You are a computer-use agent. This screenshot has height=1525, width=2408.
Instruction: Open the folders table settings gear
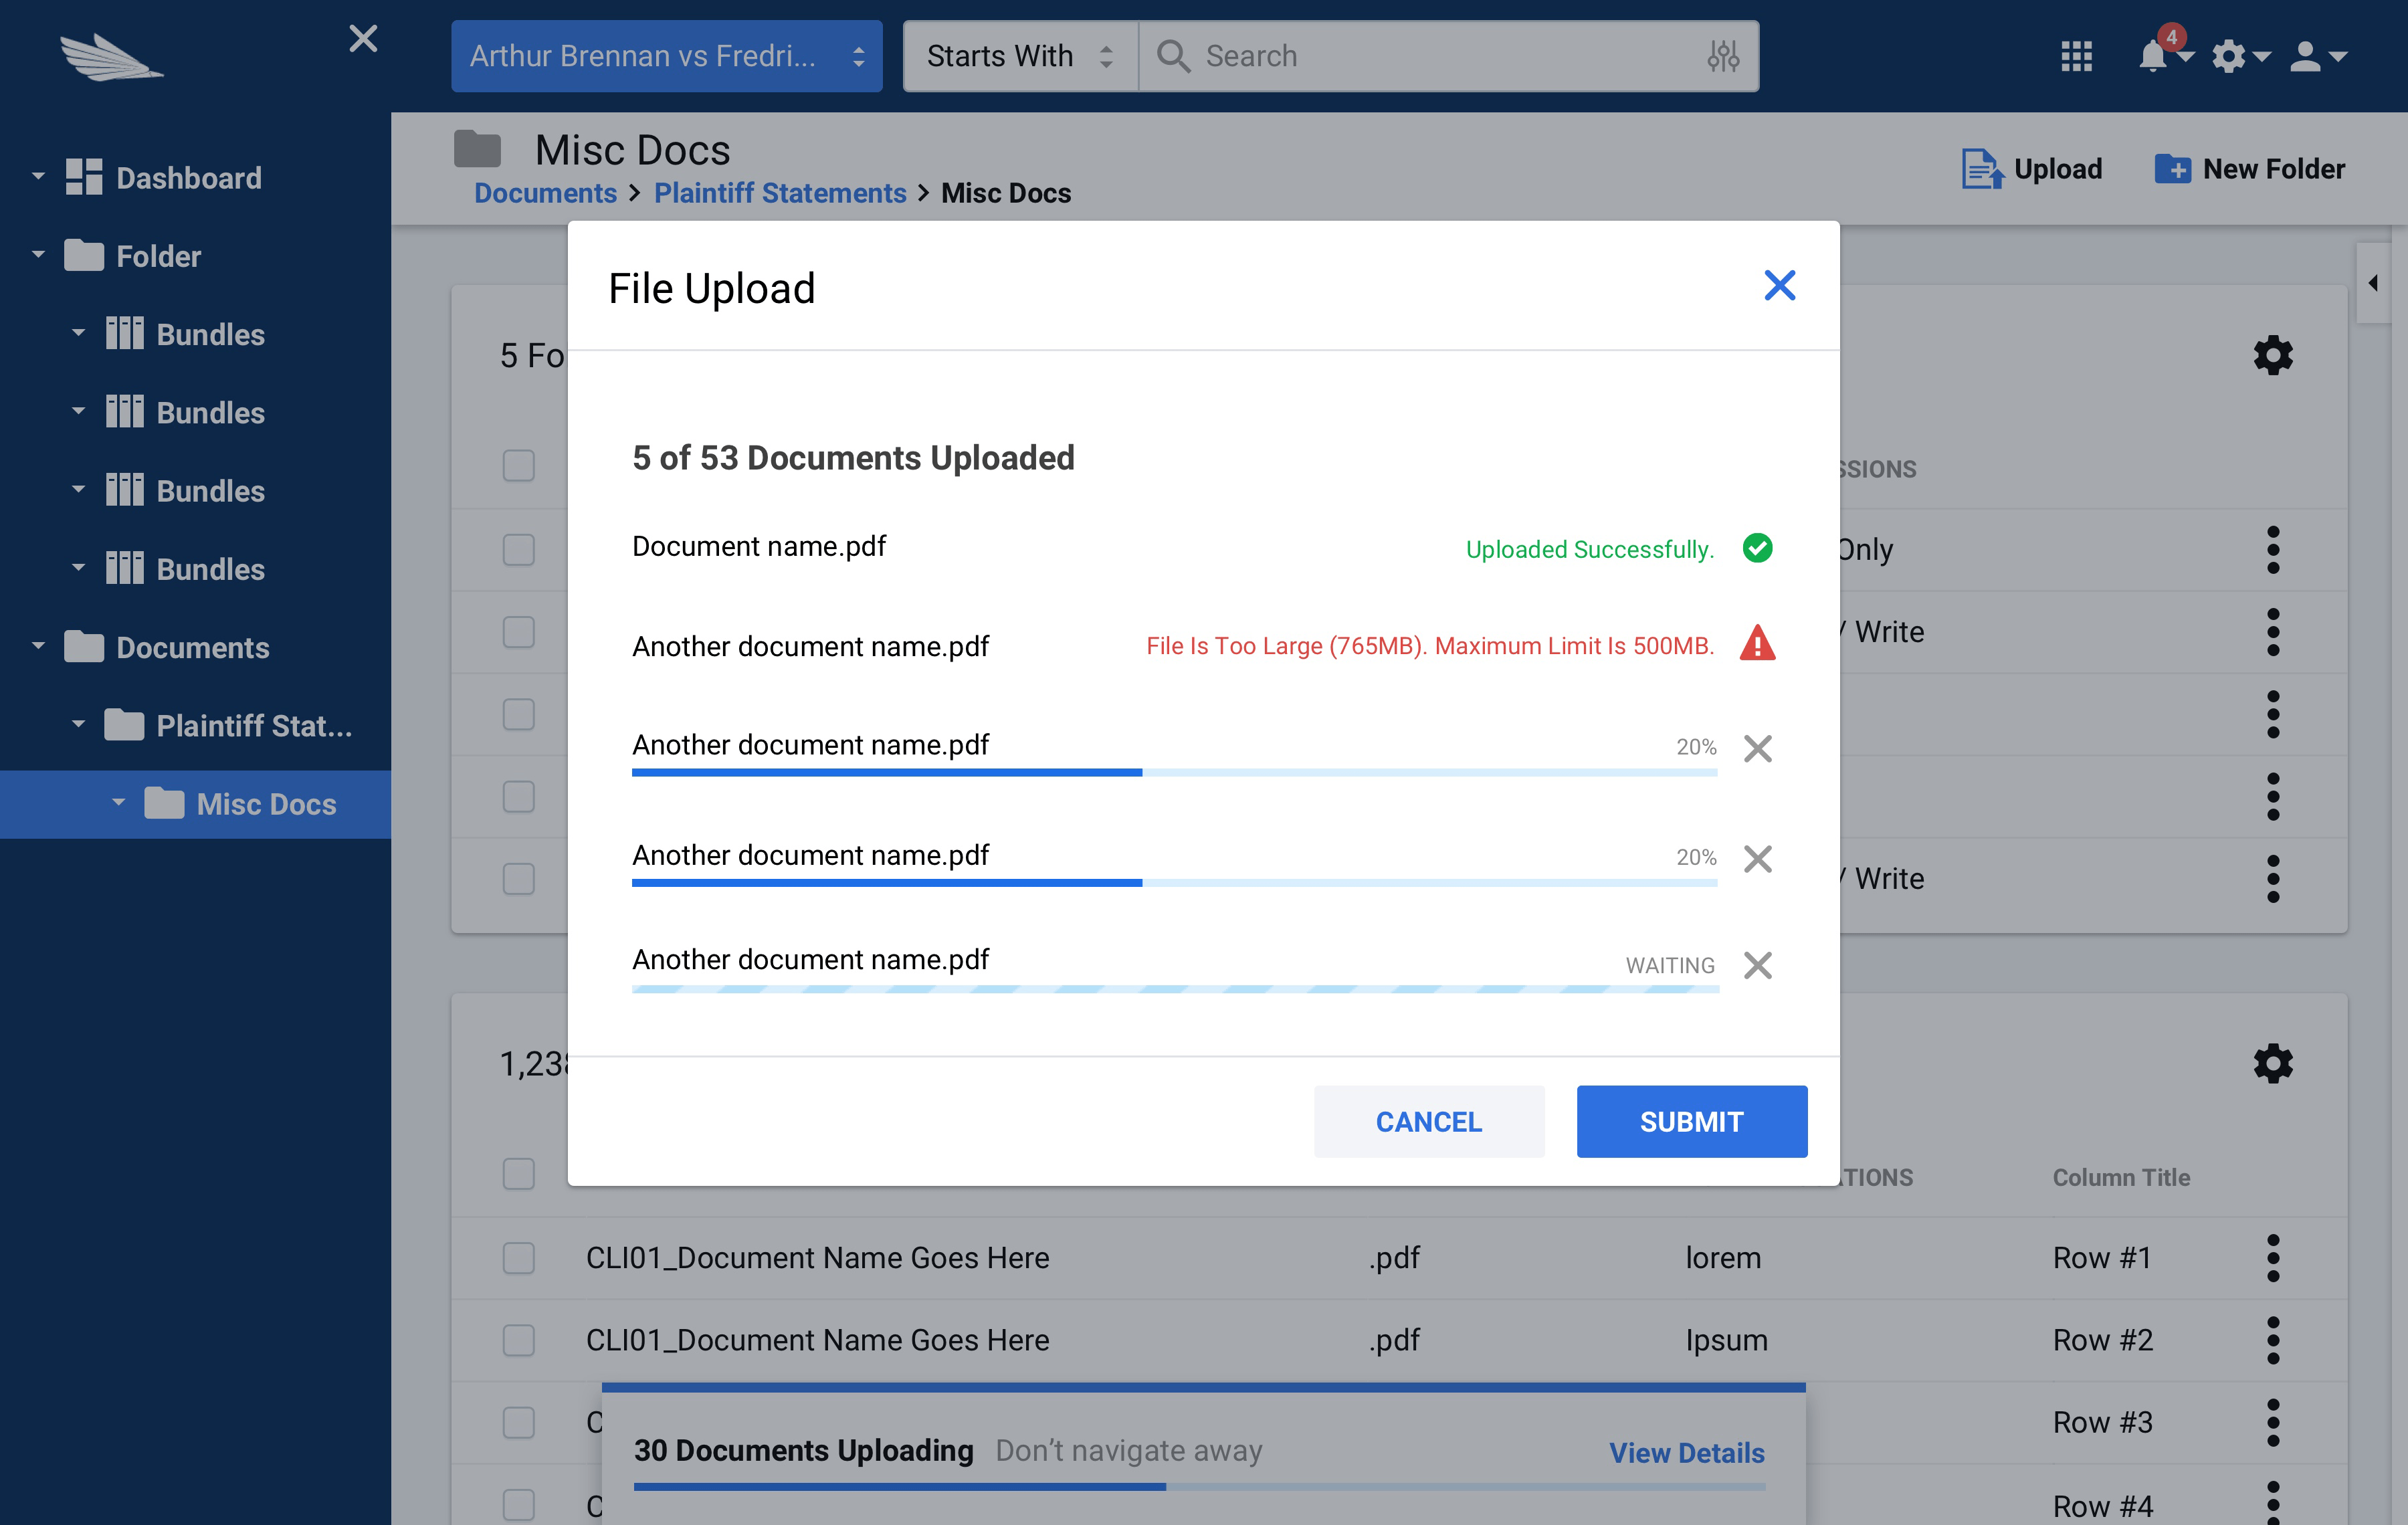(x=2272, y=356)
